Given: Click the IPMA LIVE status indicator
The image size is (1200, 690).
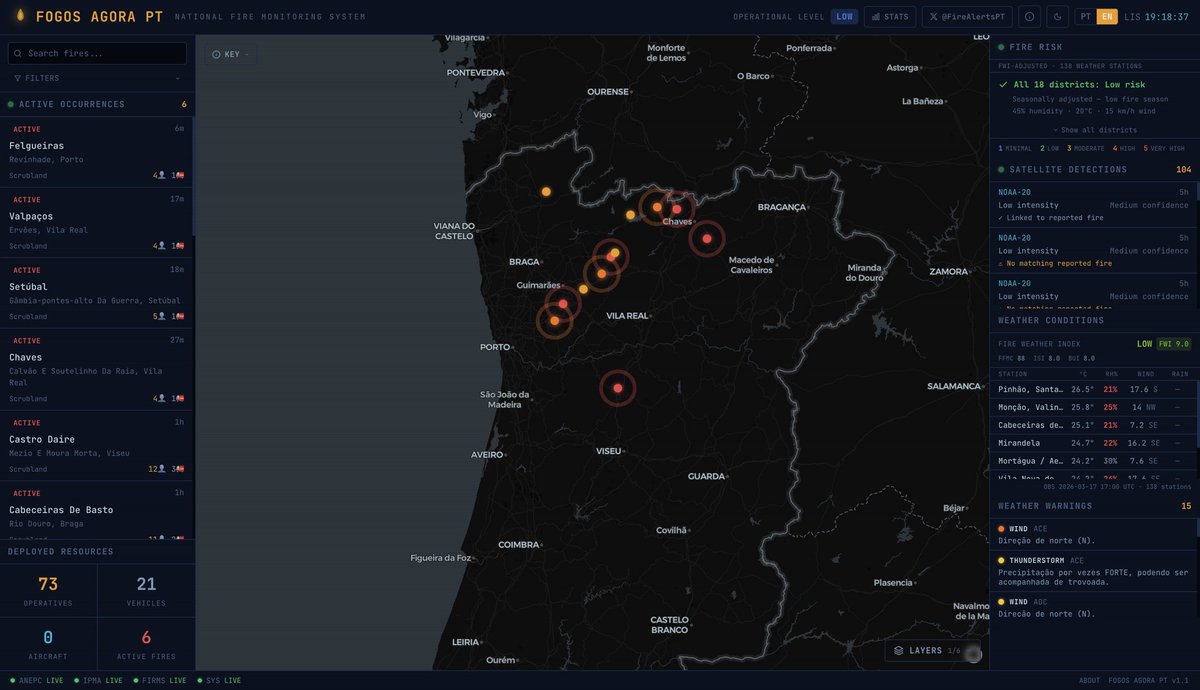Looking at the screenshot, I should point(97,680).
